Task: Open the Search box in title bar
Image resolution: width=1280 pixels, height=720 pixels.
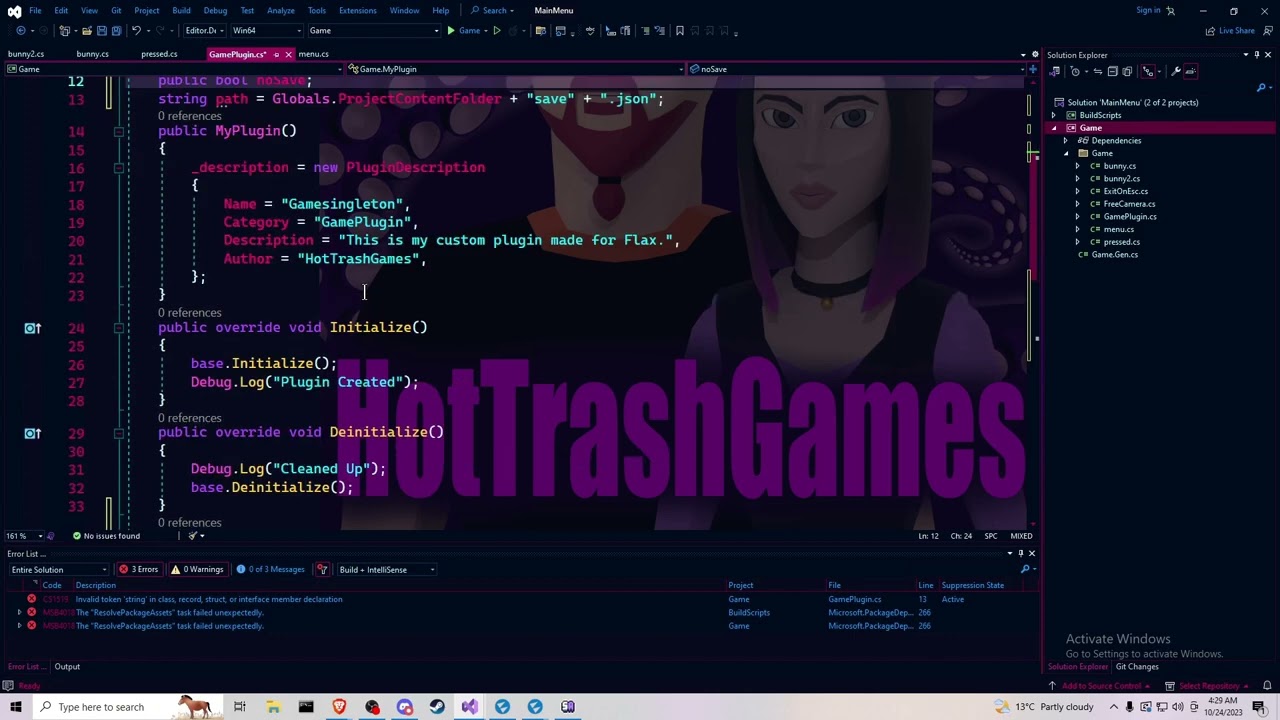Action: [x=494, y=10]
